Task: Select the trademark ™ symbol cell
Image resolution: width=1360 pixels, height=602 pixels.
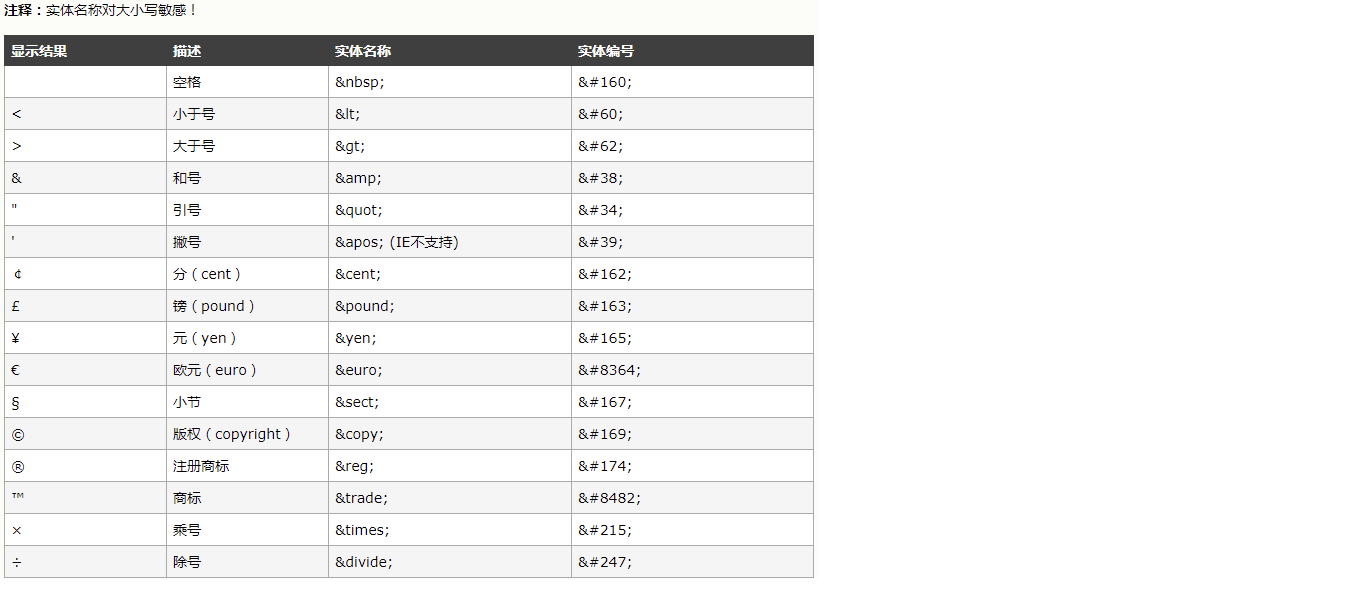Action: [85, 498]
